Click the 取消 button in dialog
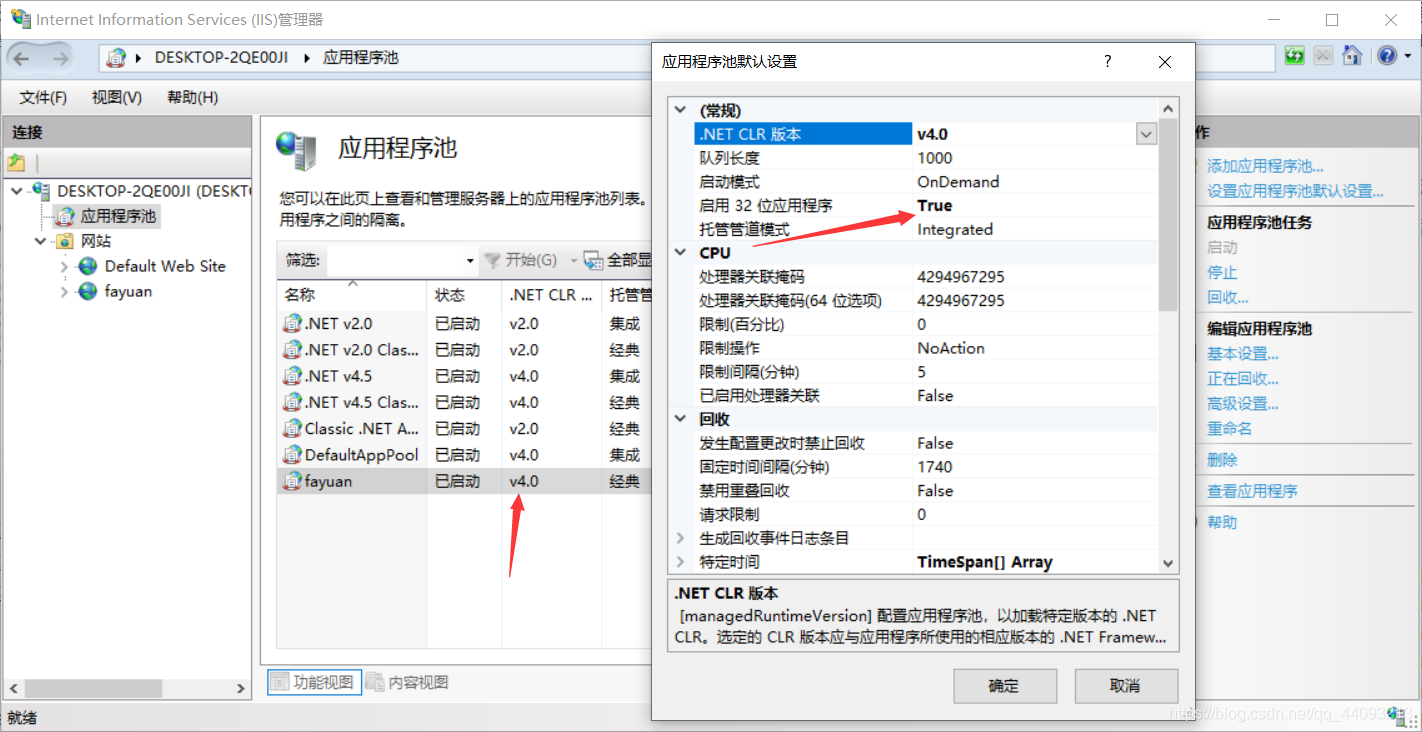This screenshot has height=732, width=1422. coord(1126,686)
